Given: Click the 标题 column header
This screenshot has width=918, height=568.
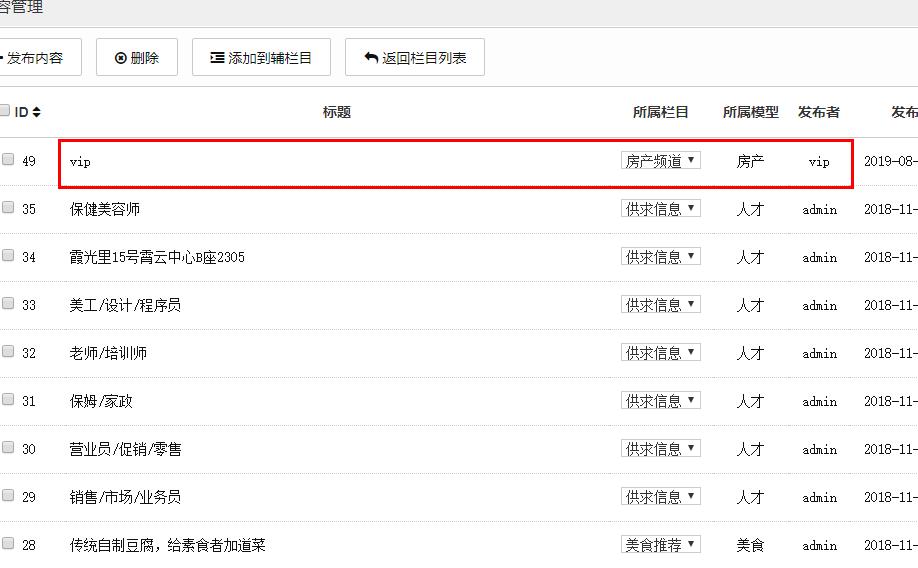Looking at the screenshot, I should point(337,112).
